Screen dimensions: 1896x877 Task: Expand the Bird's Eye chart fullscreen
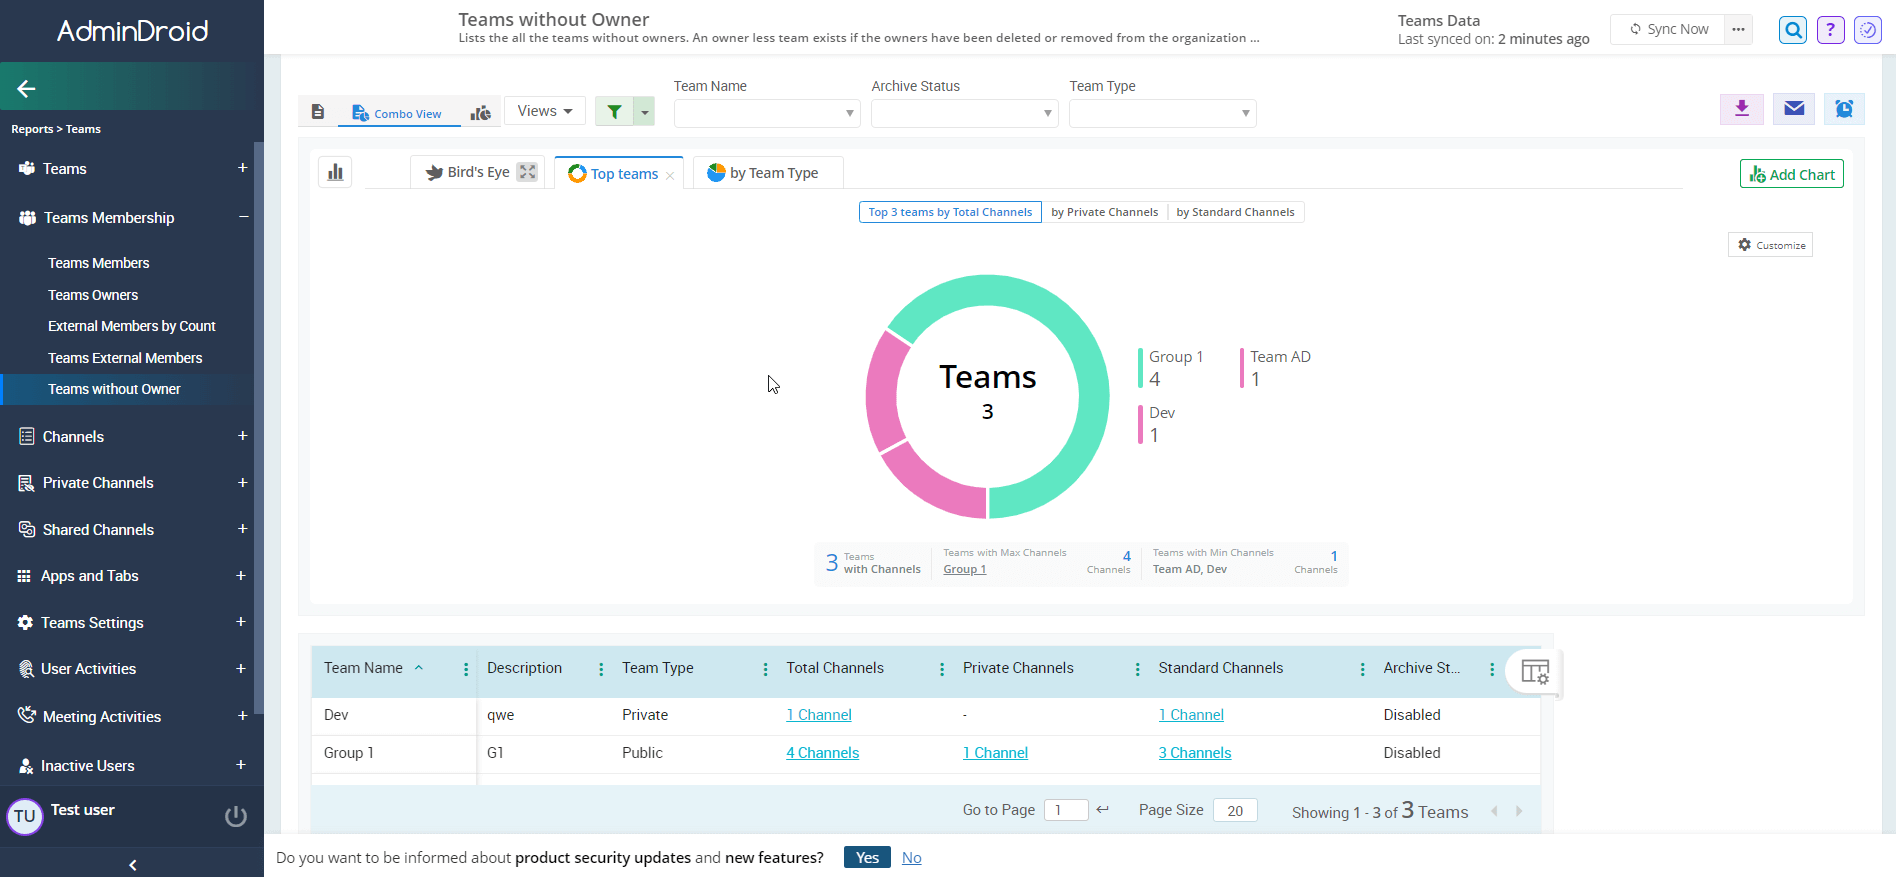click(x=527, y=172)
